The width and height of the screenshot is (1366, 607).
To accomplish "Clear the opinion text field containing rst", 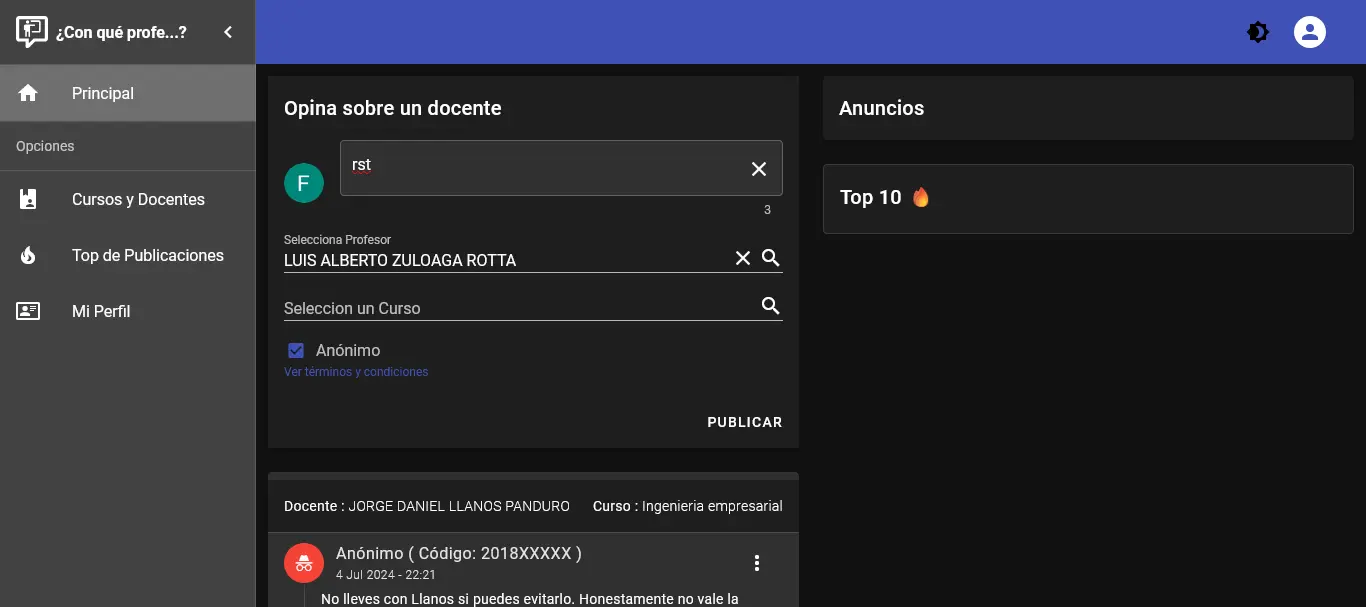I will coord(759,169).
